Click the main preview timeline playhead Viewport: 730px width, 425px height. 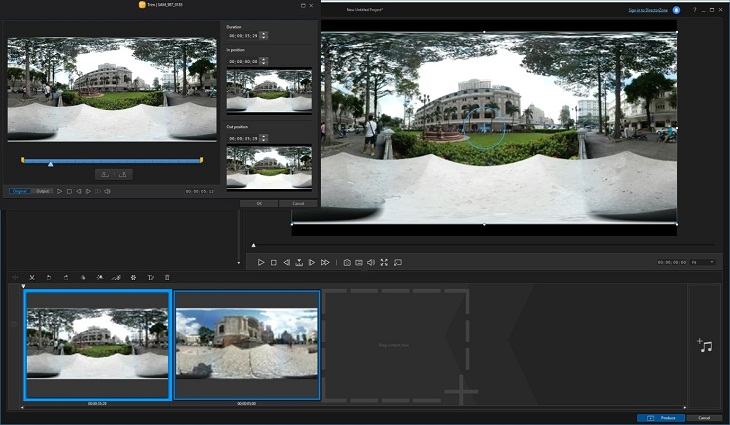click(x=253, y=245)
